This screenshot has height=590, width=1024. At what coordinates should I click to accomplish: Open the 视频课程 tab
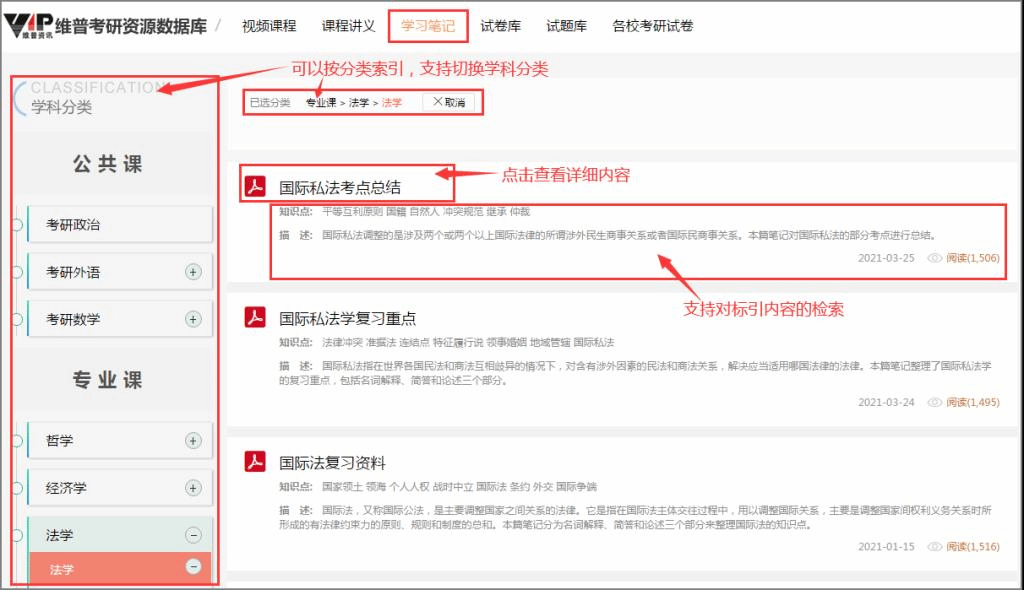click(269, 26)
